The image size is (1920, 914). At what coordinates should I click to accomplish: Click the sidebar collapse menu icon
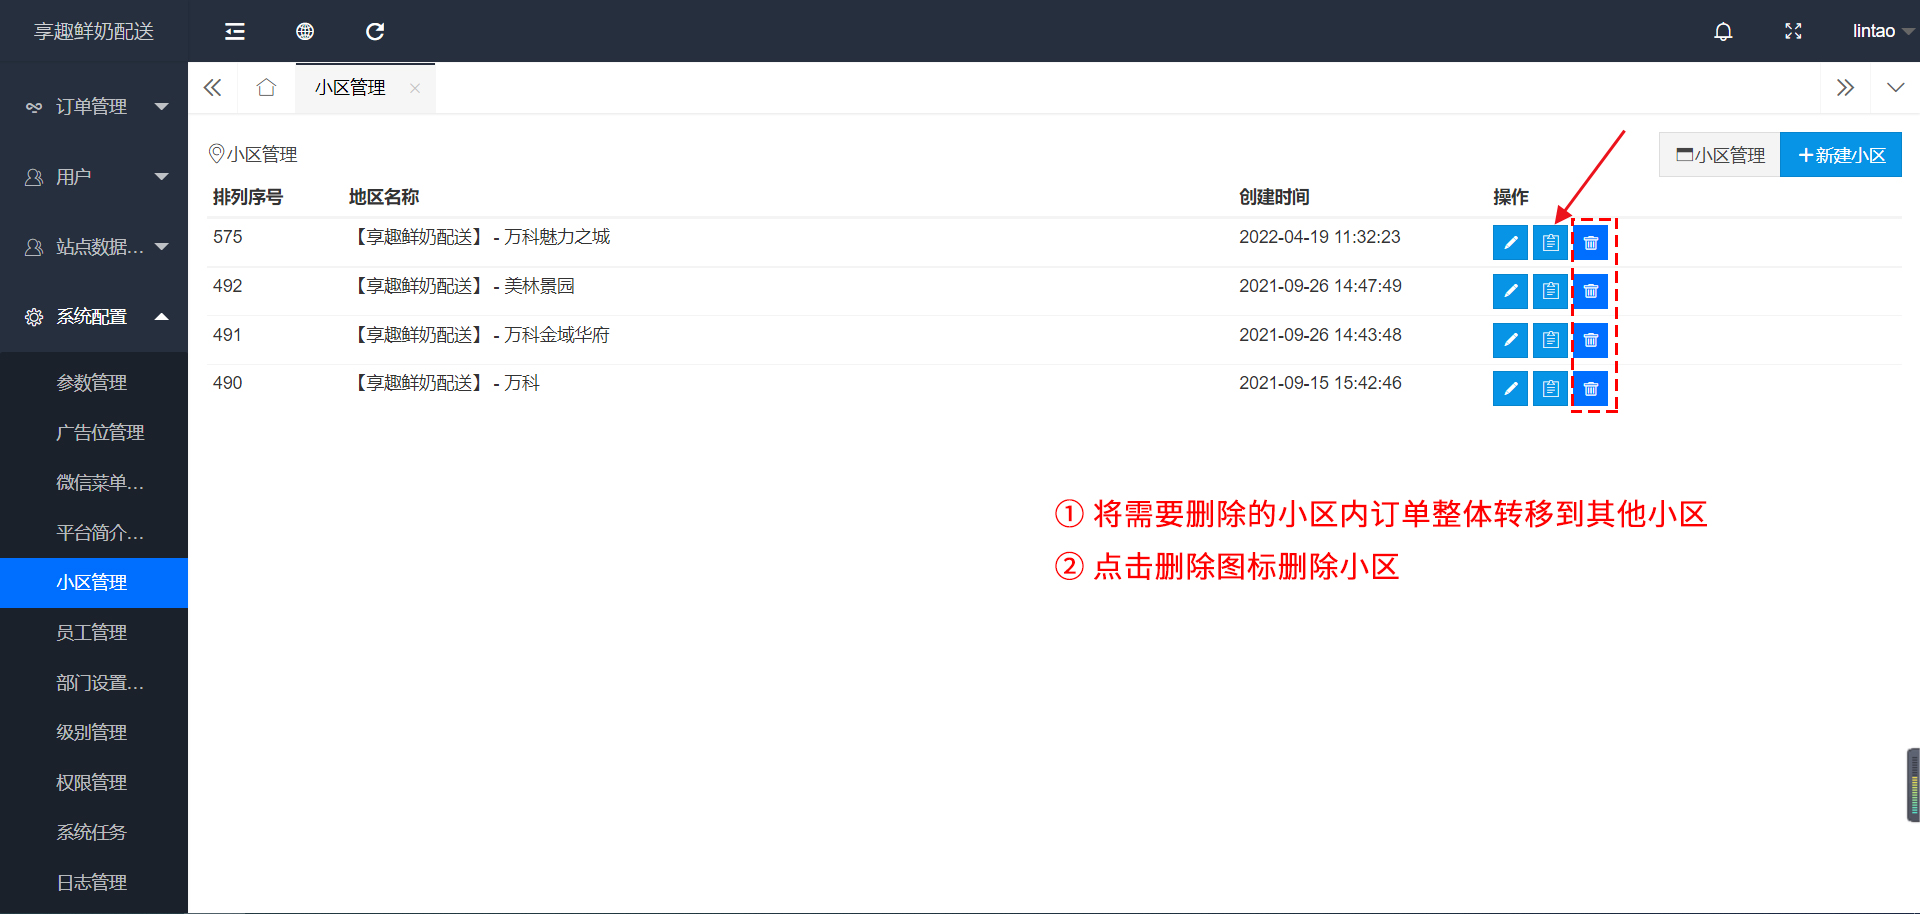[235, 32]
